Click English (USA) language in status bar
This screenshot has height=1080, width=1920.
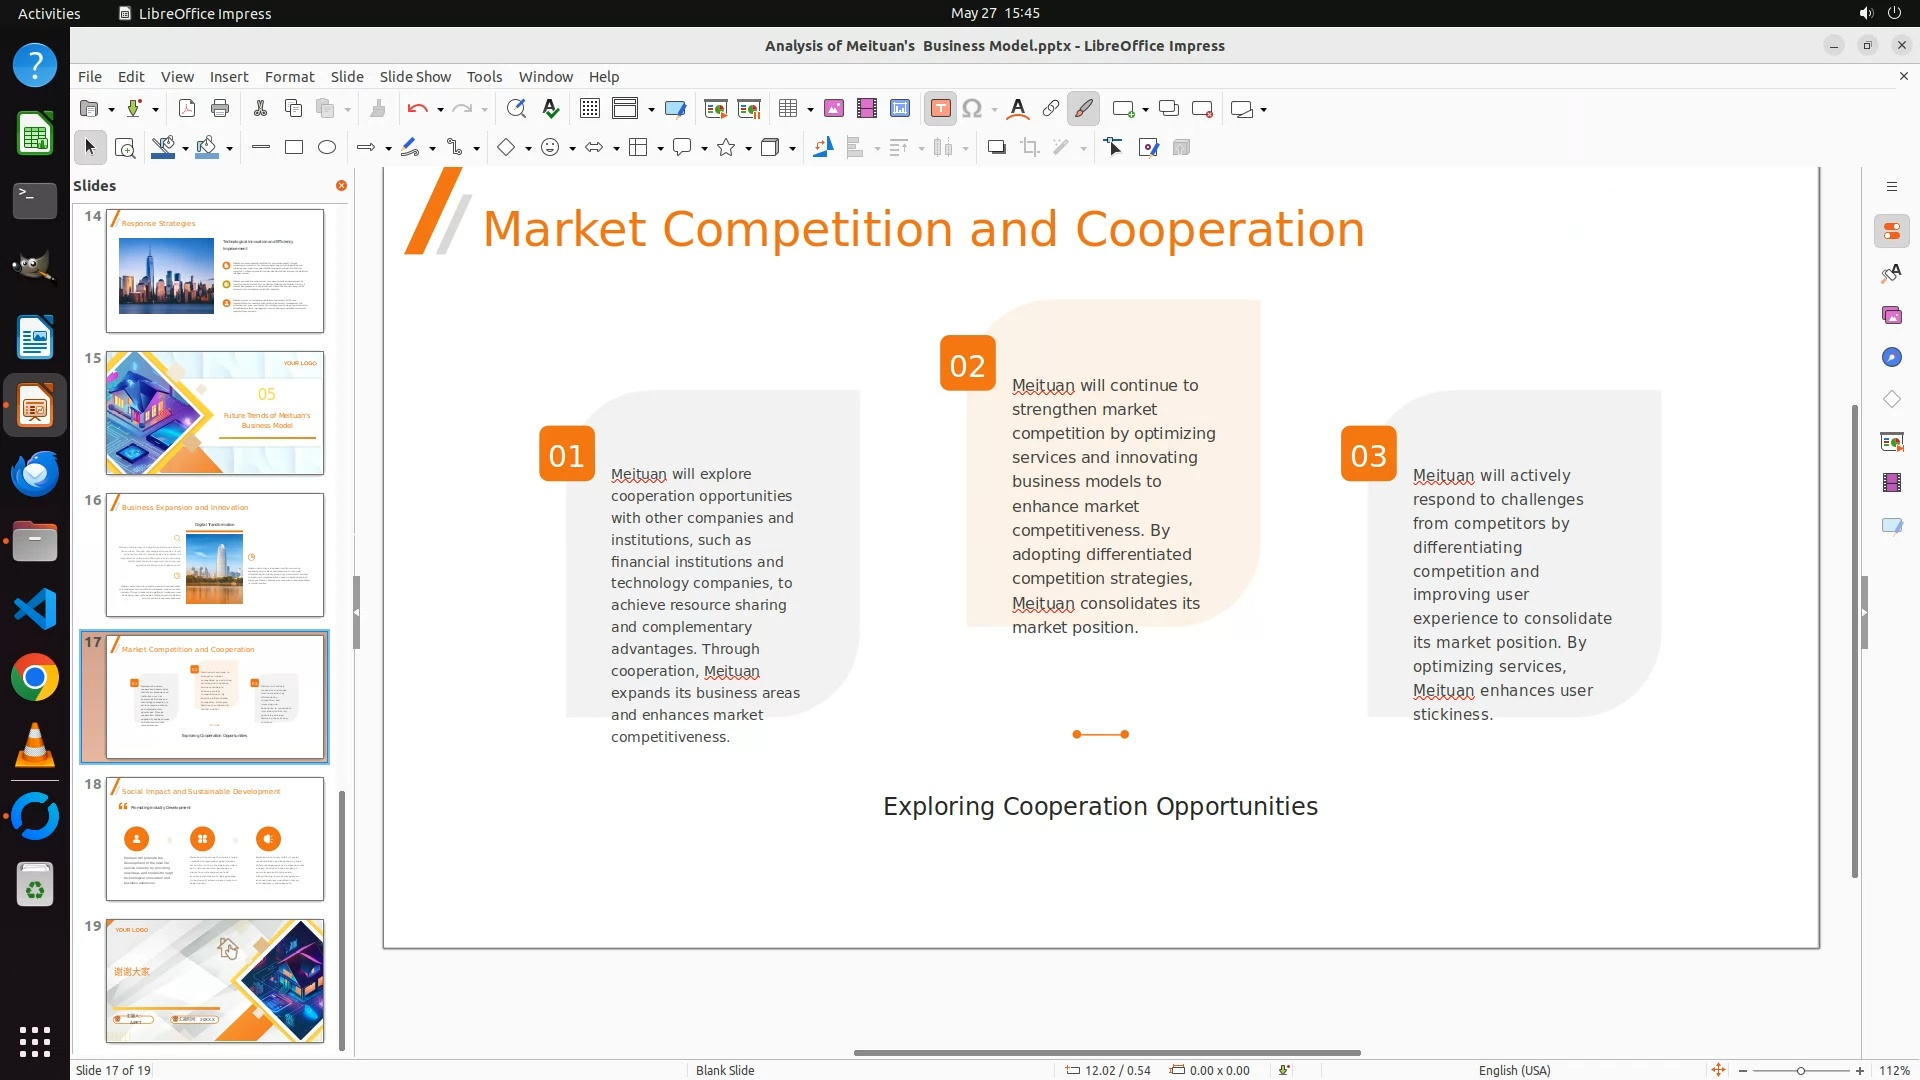[1514, 1070]
